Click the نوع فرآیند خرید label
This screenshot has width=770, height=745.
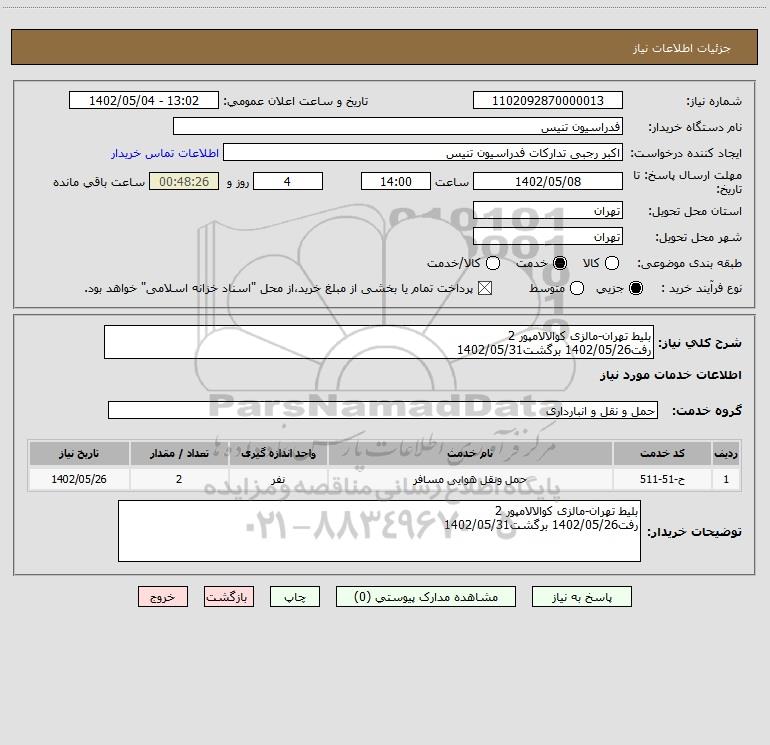(702, 288)
